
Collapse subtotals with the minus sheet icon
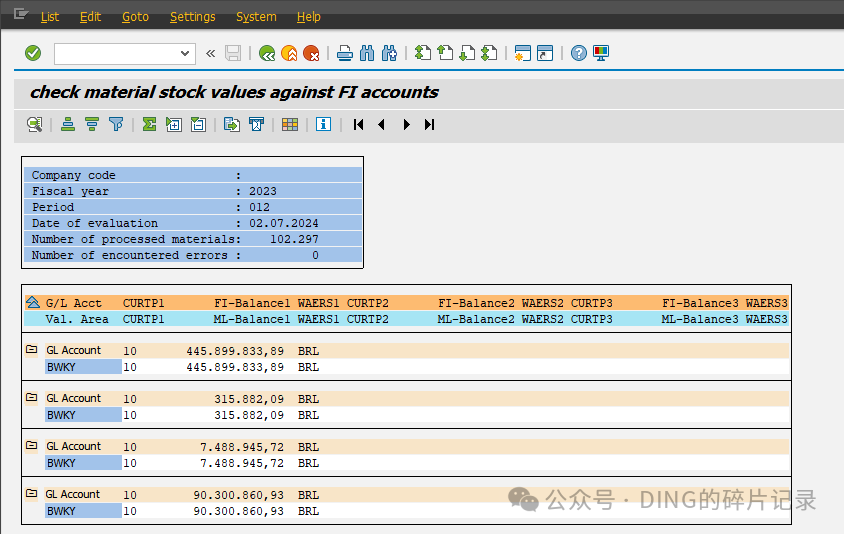(198, 125)
